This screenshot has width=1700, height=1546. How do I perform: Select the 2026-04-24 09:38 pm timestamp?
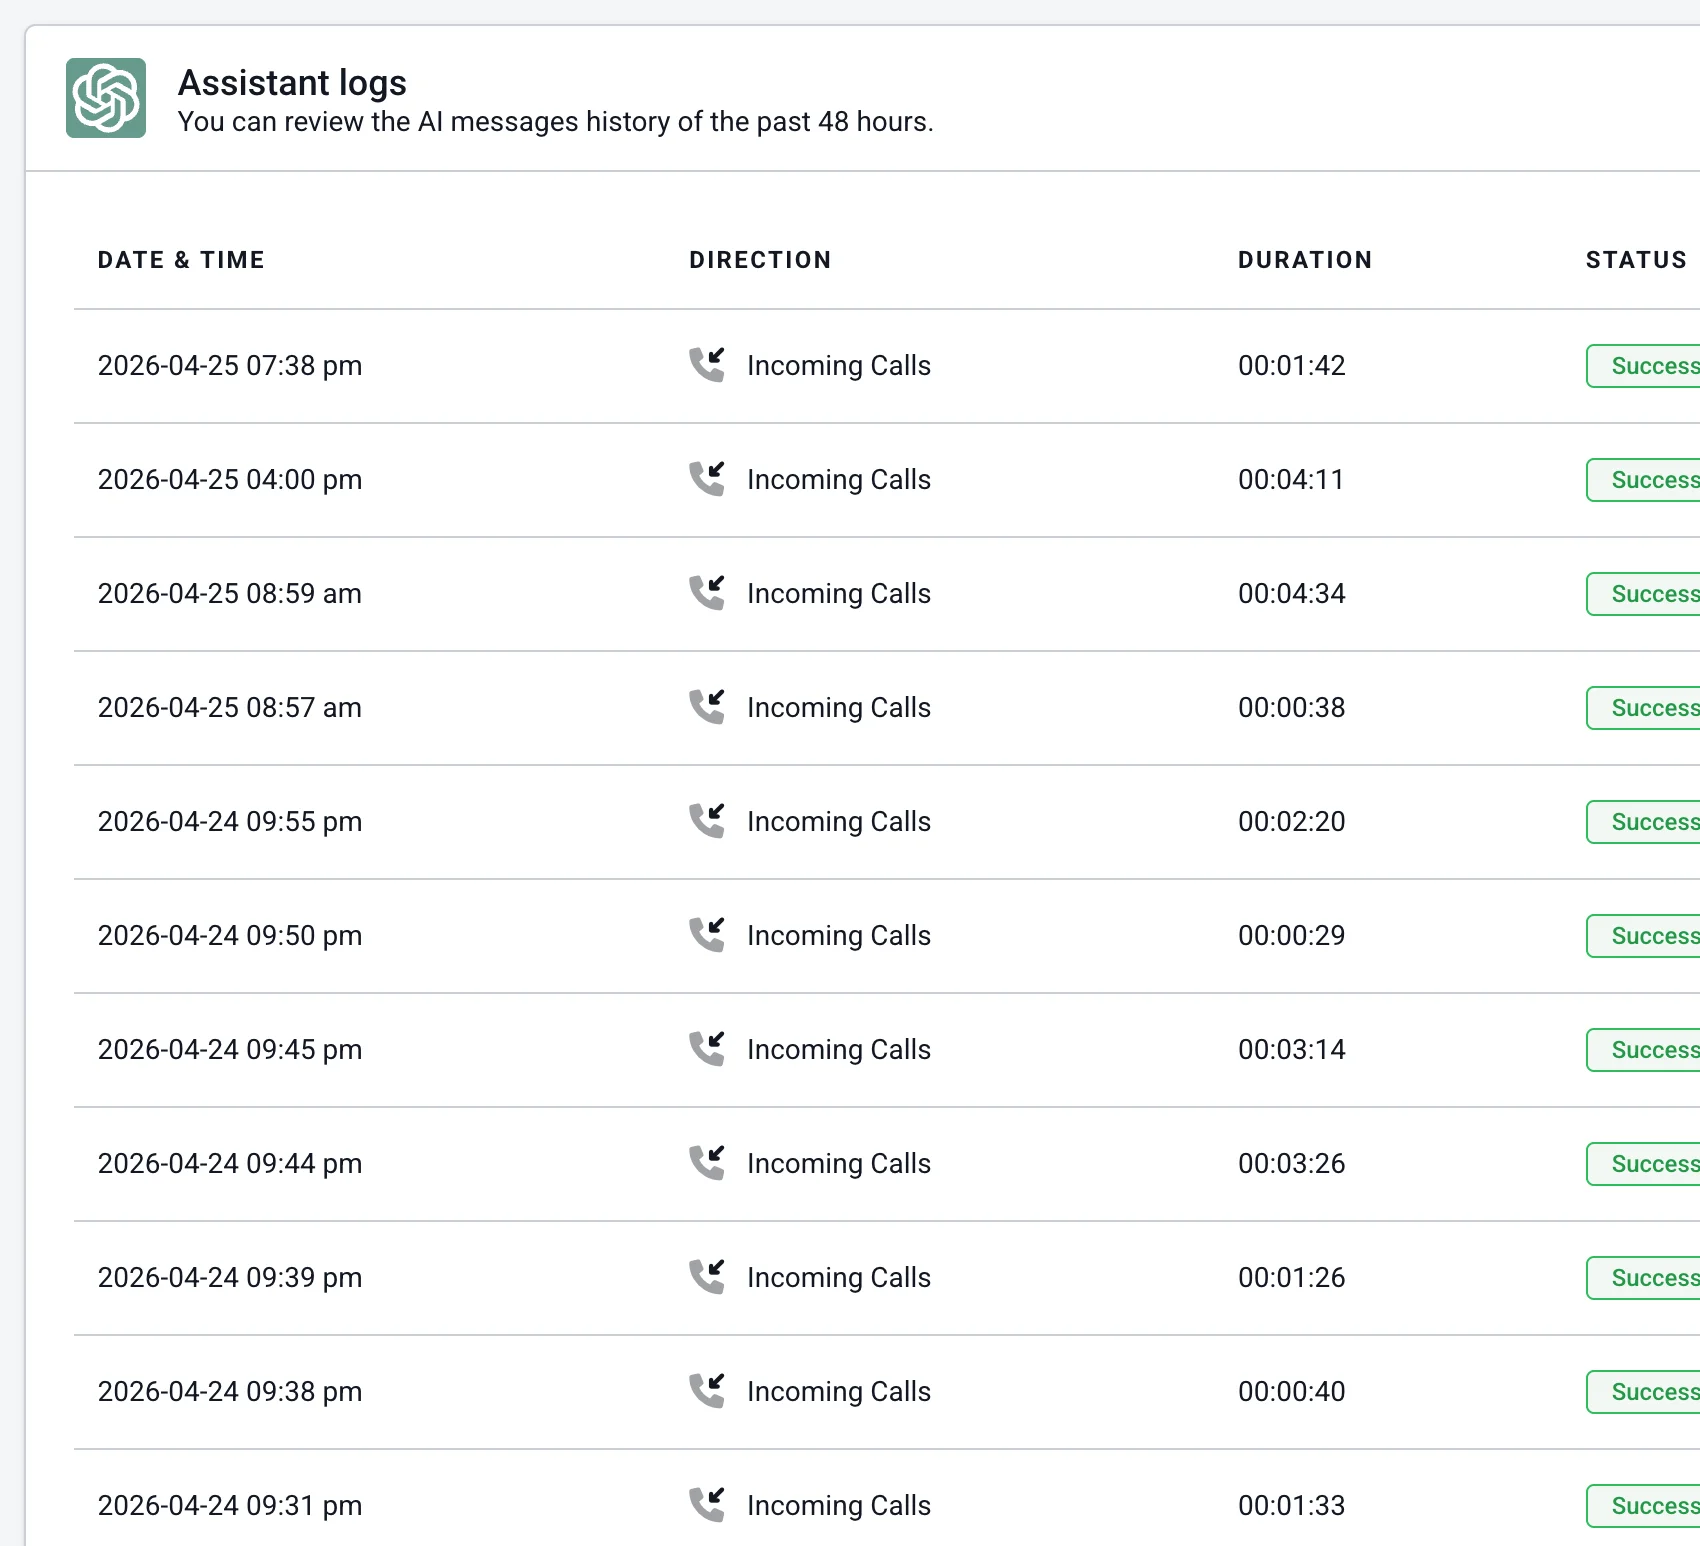click(x=230, y=1392)
